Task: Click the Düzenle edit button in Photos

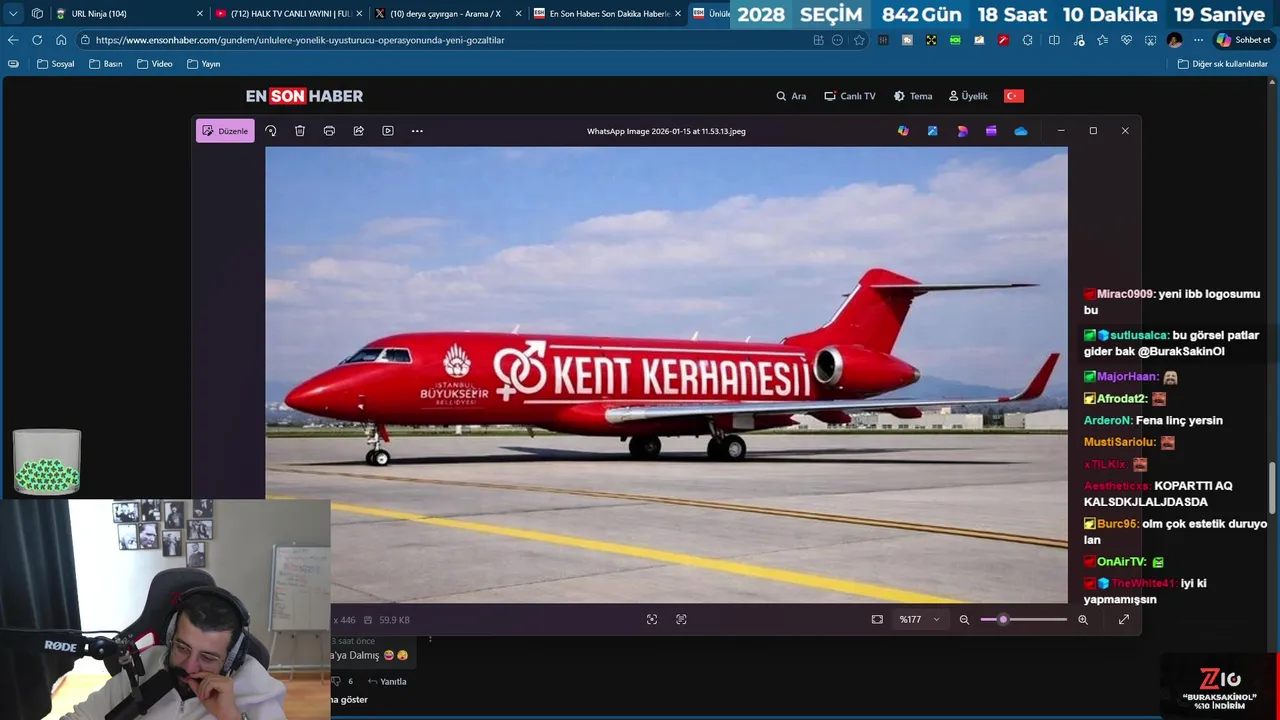Action: point(225,131)
